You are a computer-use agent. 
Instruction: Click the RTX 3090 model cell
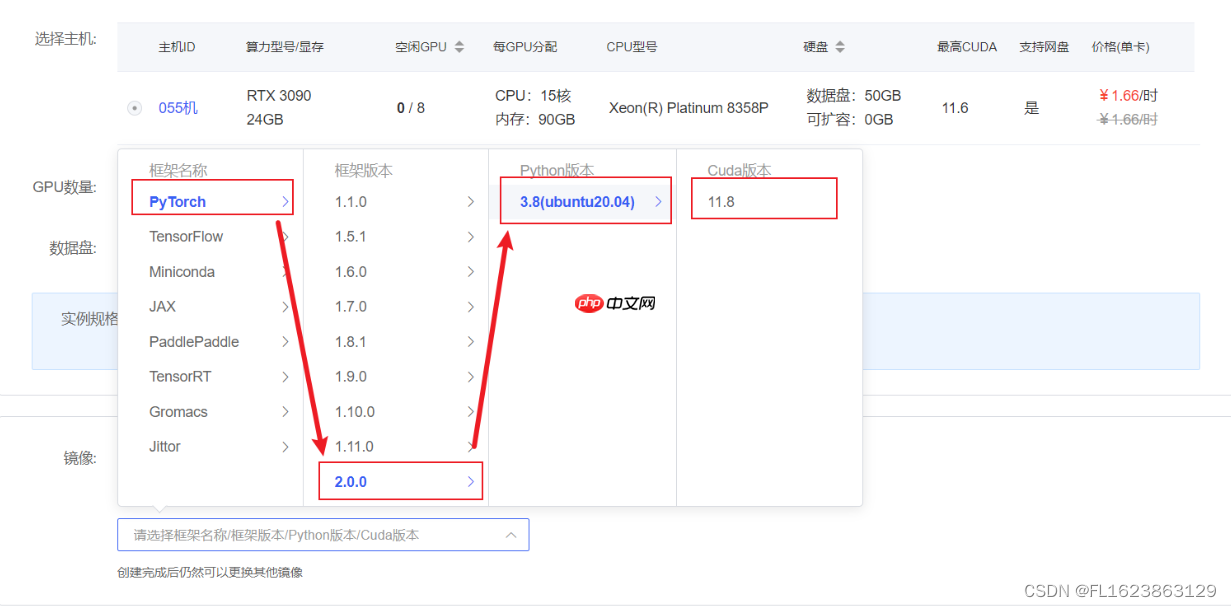tap(279, 96)
